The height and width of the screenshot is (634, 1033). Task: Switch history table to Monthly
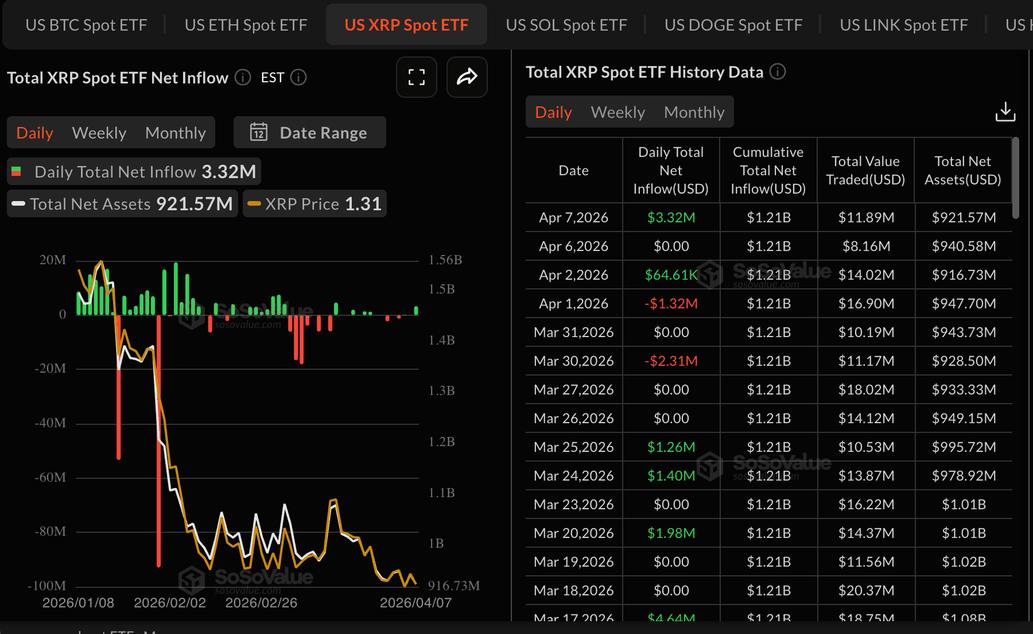(694, 112)
